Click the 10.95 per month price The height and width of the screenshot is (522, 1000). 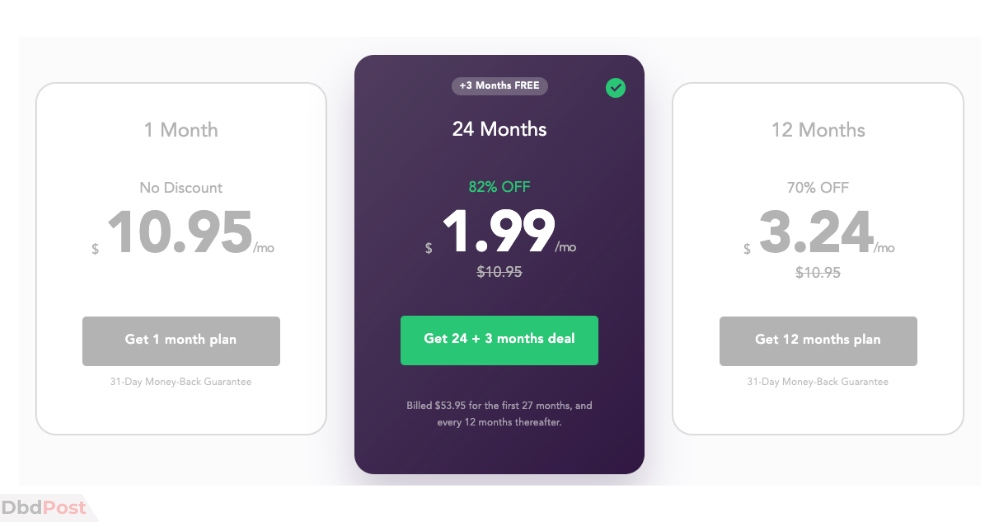[x=183, y=232]
